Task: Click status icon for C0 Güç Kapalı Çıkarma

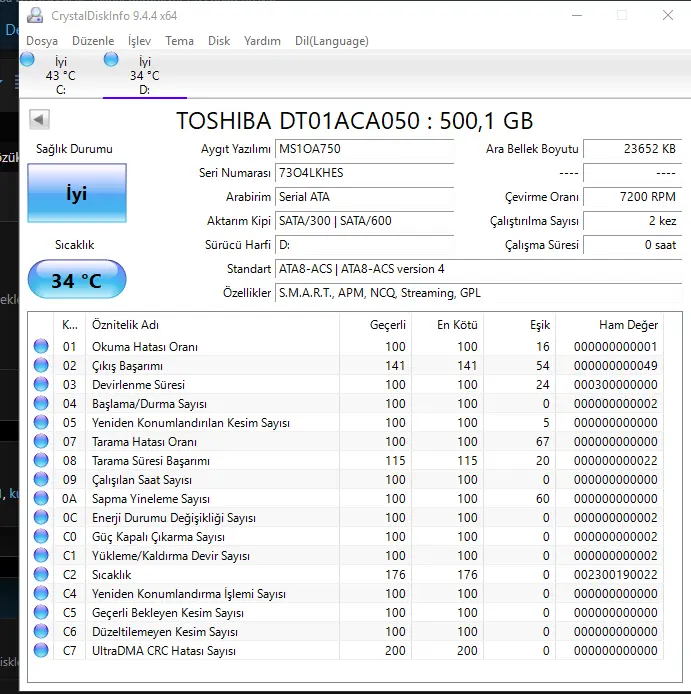Action: click(41, 536)
